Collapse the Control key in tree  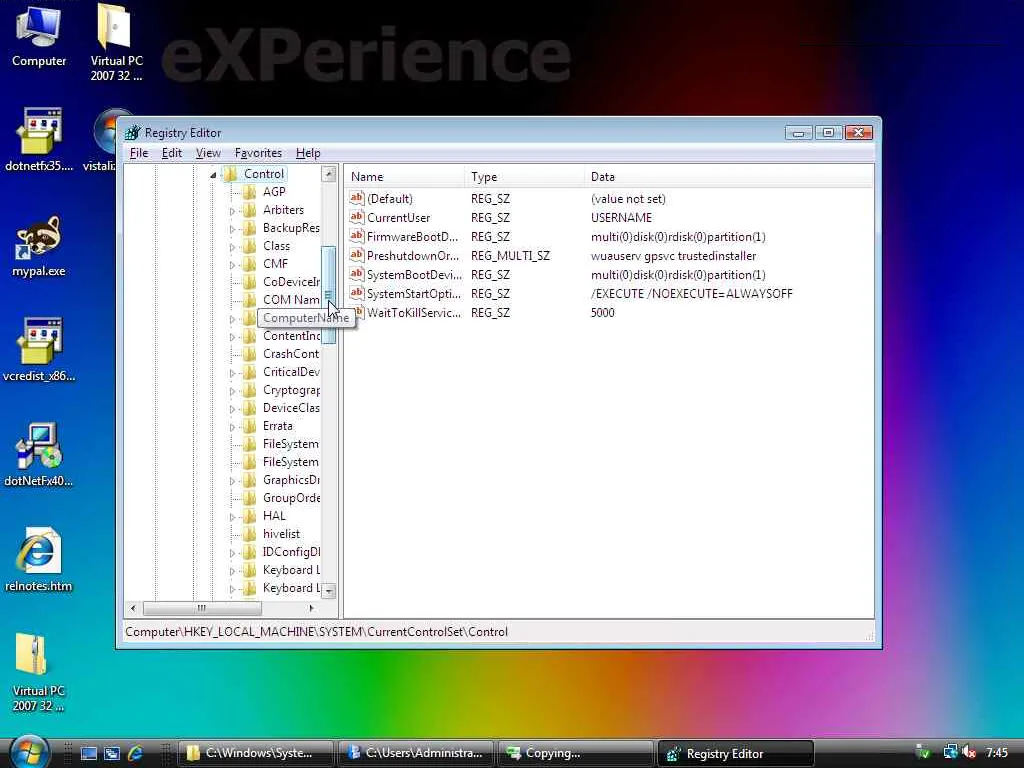(x=213, y=174)
